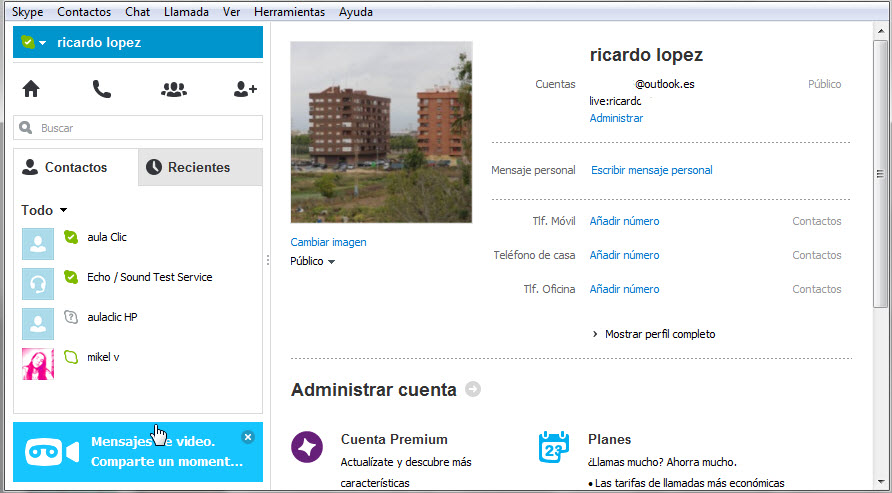Open status dropdown next to ricardo lopez
Viewport: 892px width, 493px height.
coord(43,43)
